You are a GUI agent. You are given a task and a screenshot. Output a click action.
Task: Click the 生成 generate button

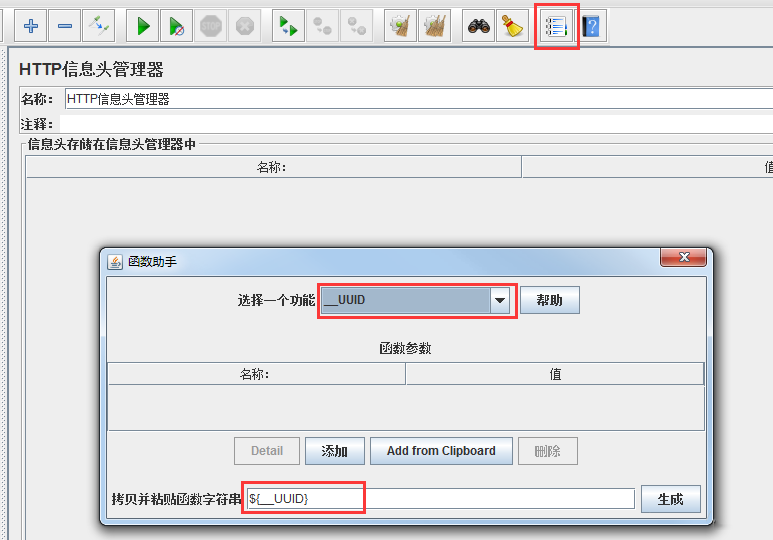coord(670,499)
